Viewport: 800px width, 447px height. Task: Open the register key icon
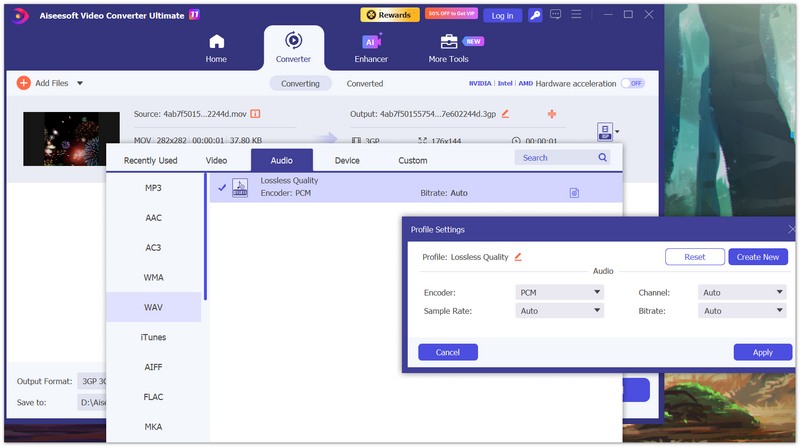point(535,15)
